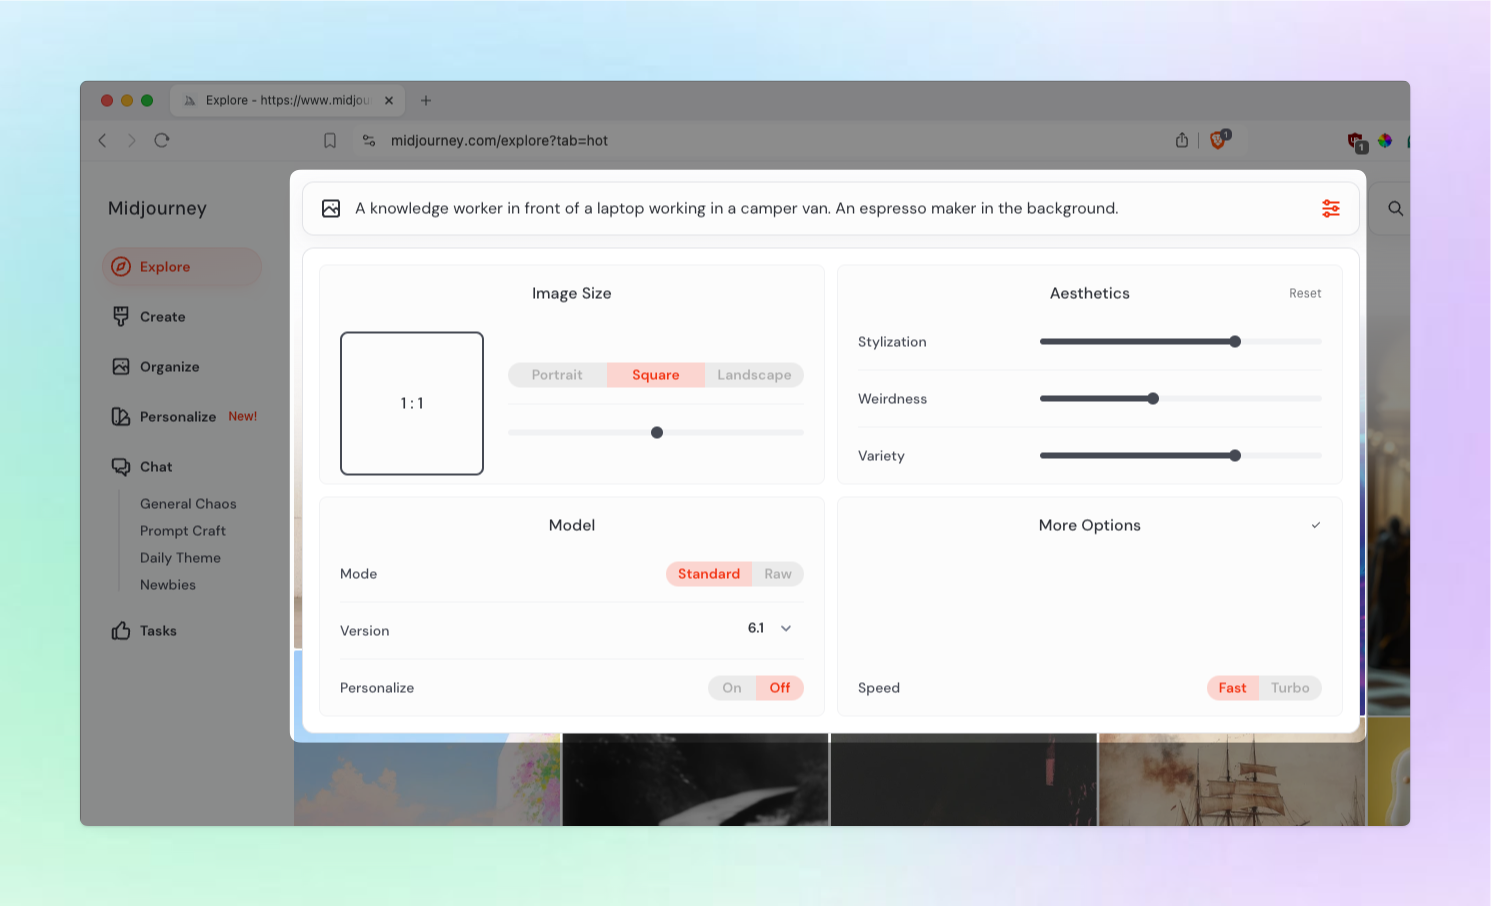Set Mode to Standard
The image size is (1491, 906).
709,574
